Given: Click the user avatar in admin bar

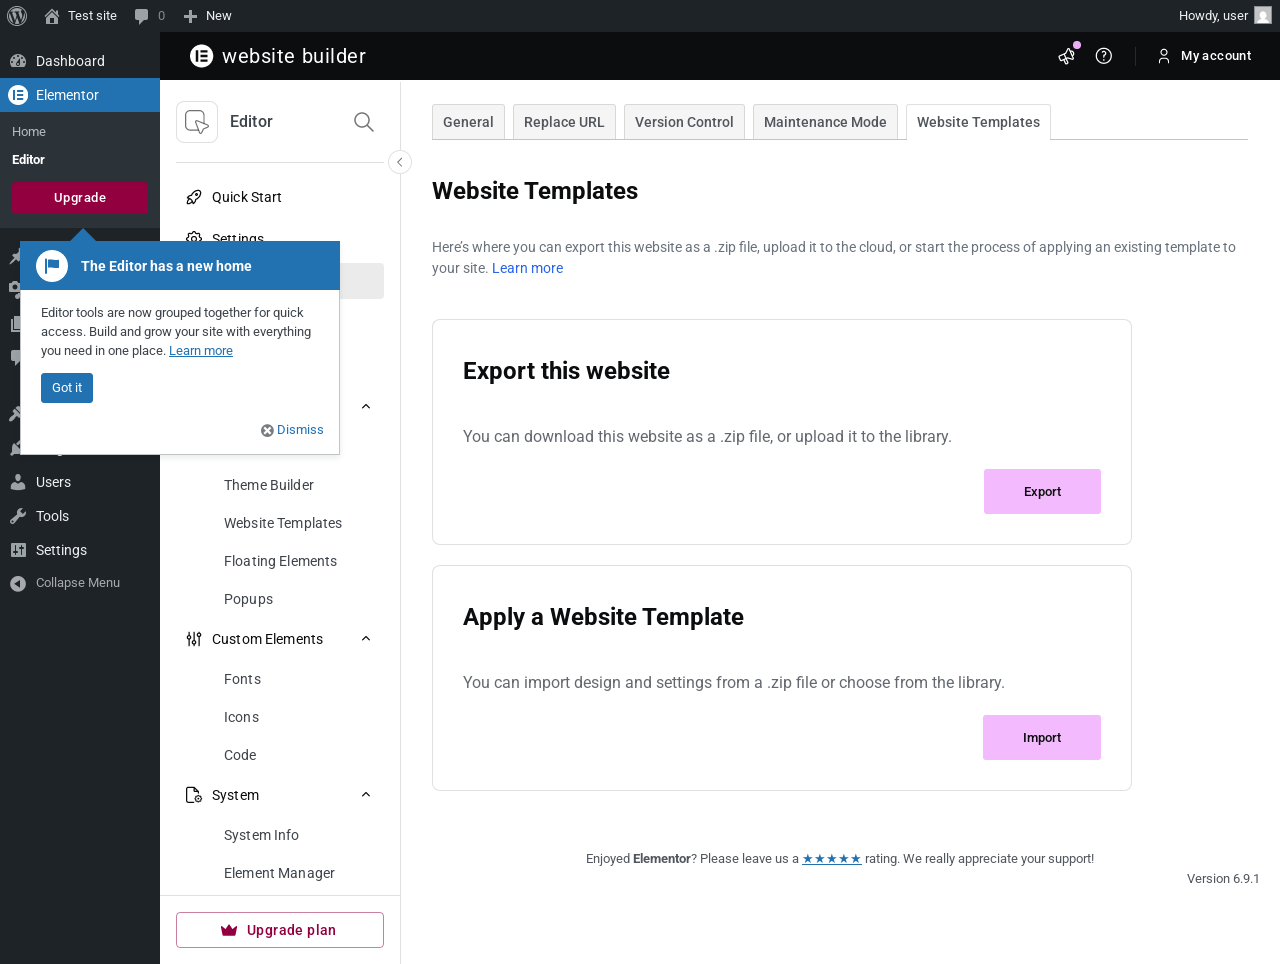Looking at the screenshot, I should tap(1263, 16).
